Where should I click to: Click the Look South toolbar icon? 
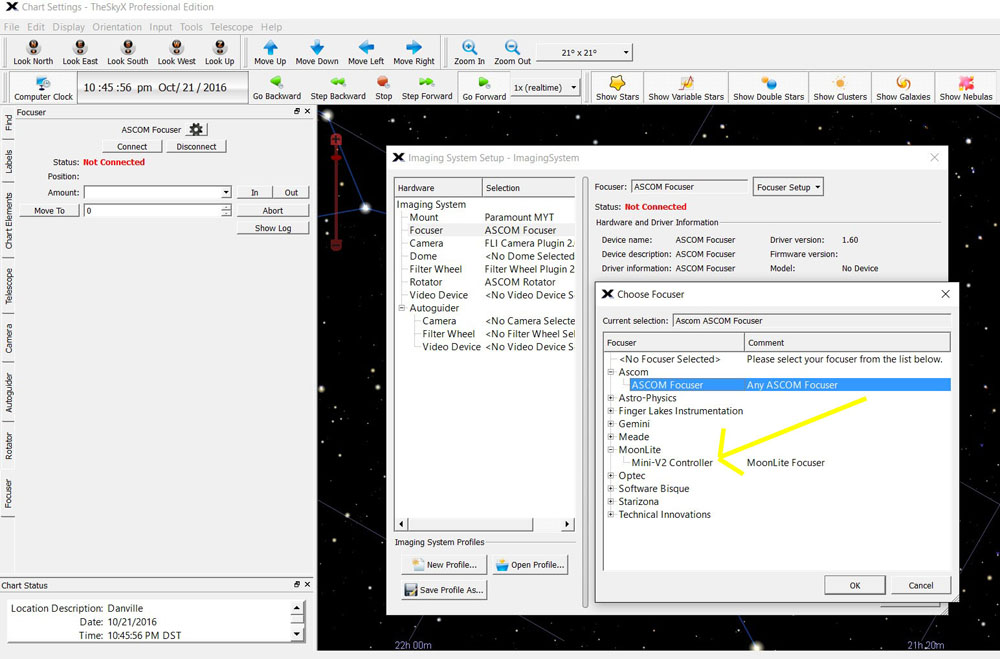(128, 47)
